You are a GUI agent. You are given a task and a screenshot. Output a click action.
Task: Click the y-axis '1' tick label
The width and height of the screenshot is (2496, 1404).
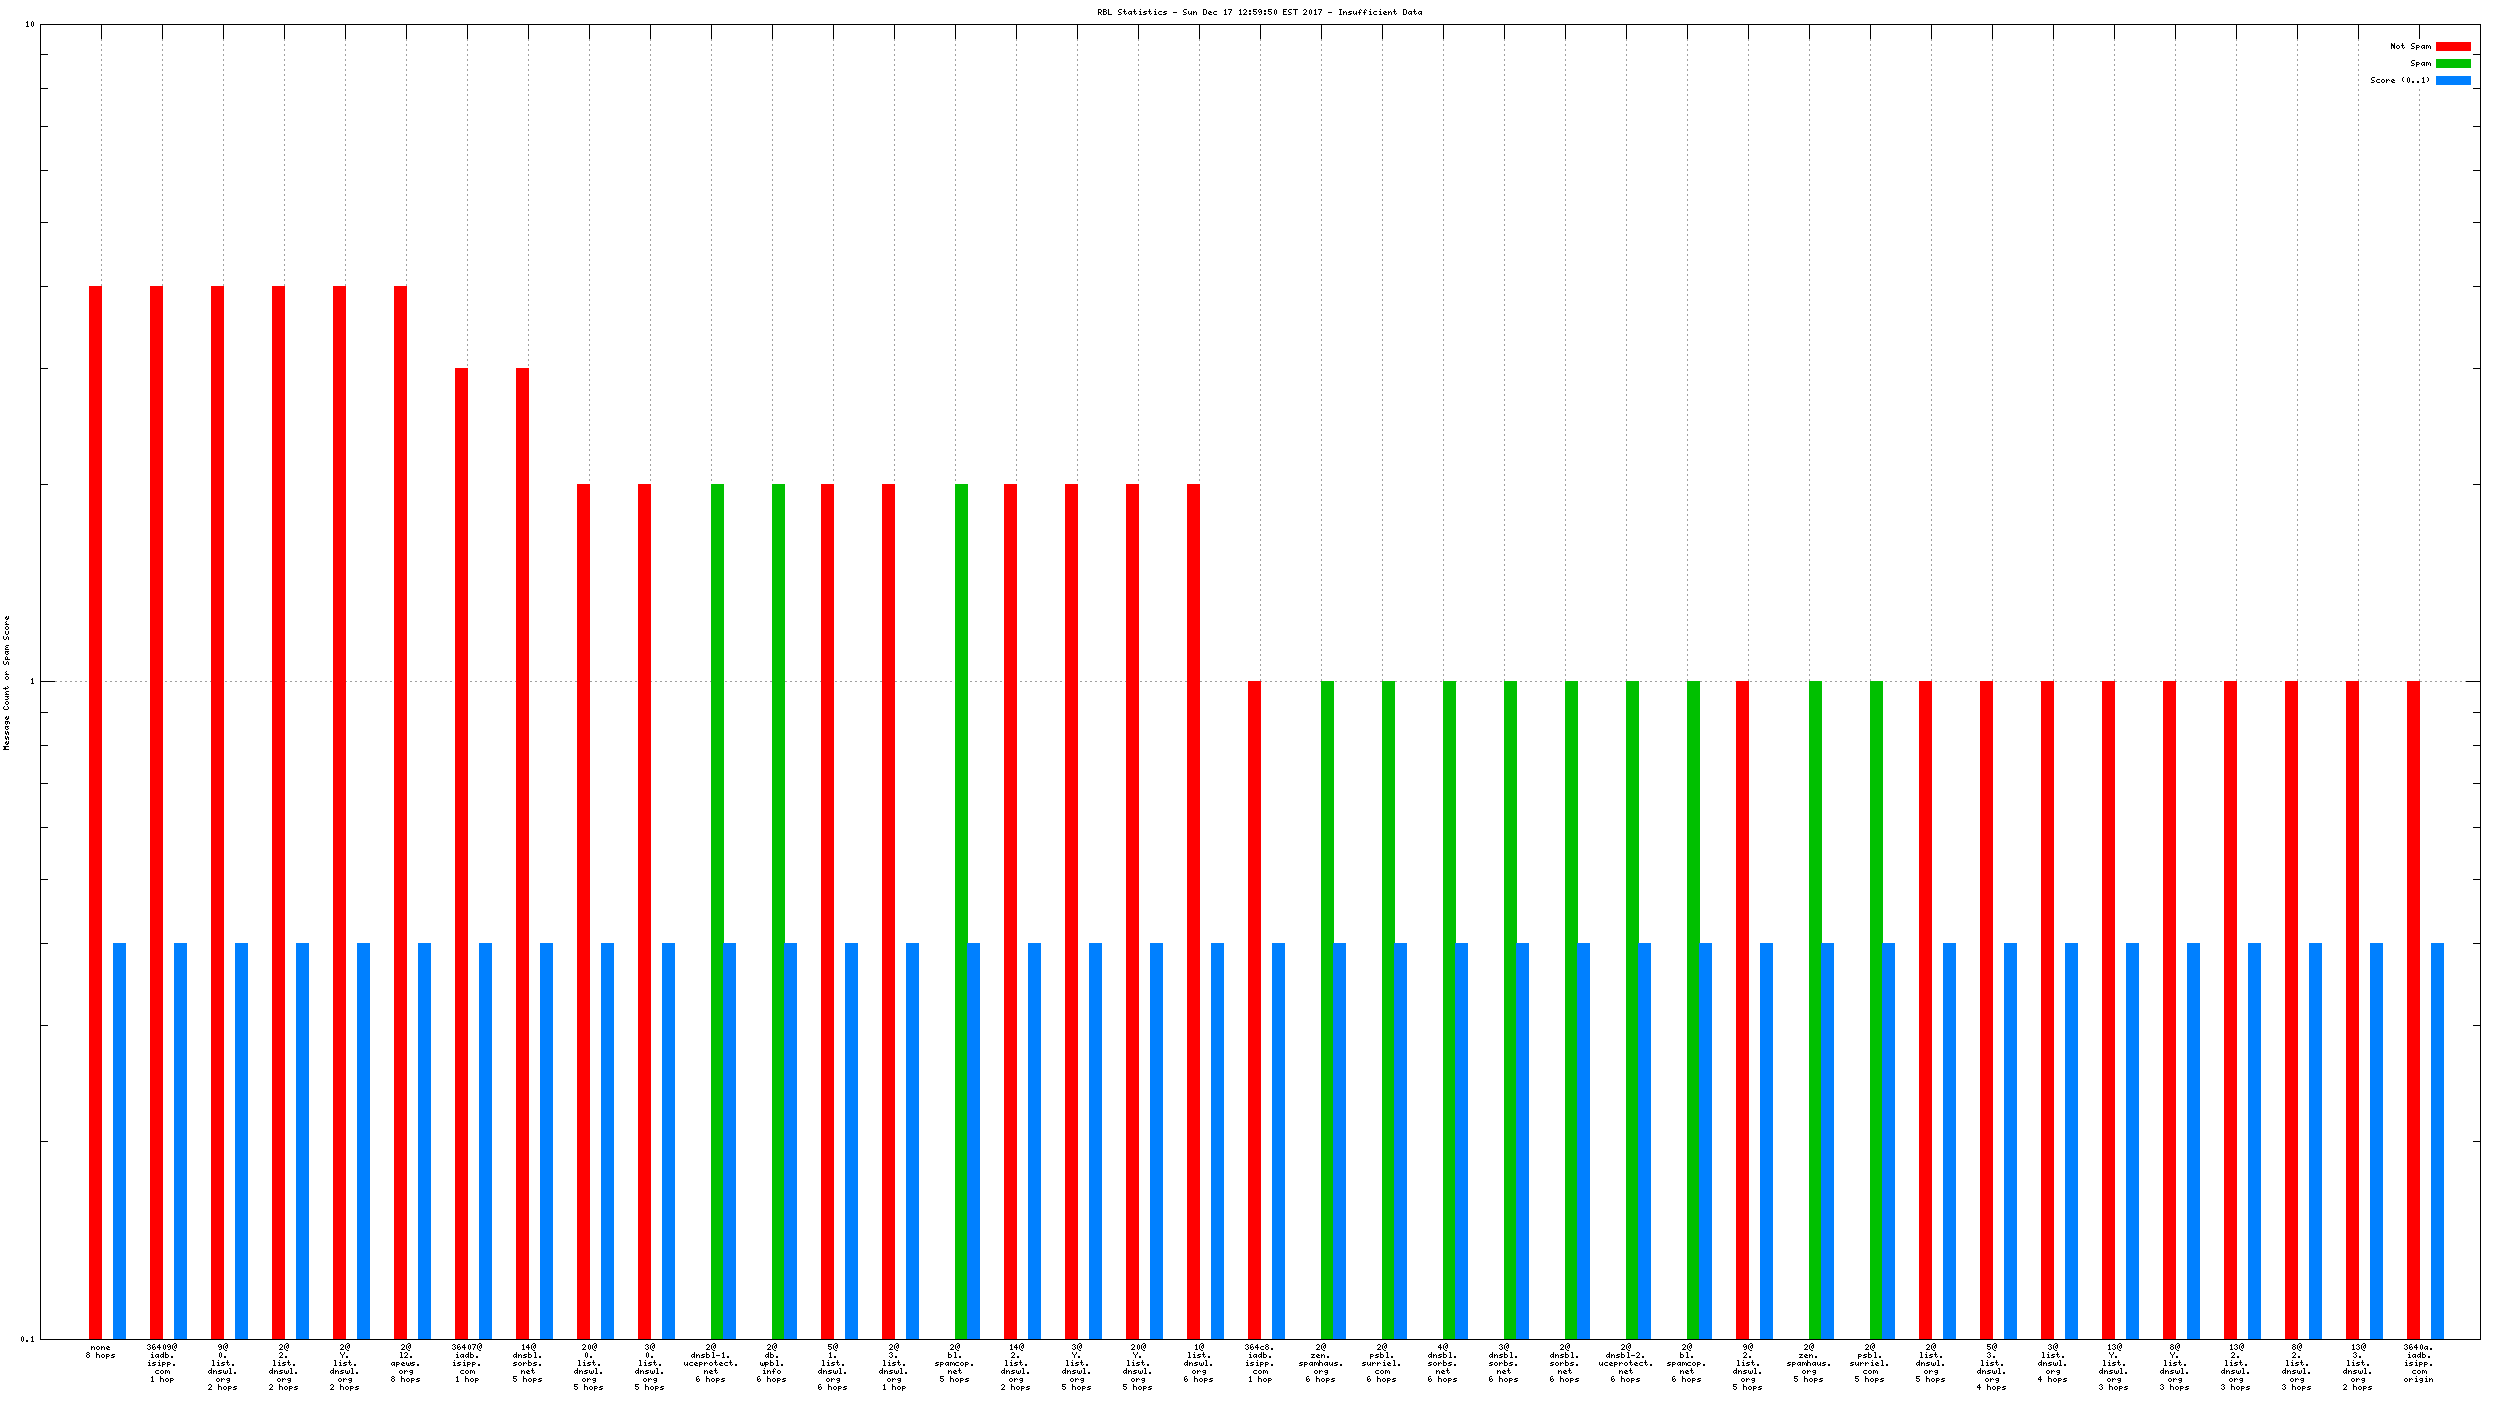[x=31, y=681]
